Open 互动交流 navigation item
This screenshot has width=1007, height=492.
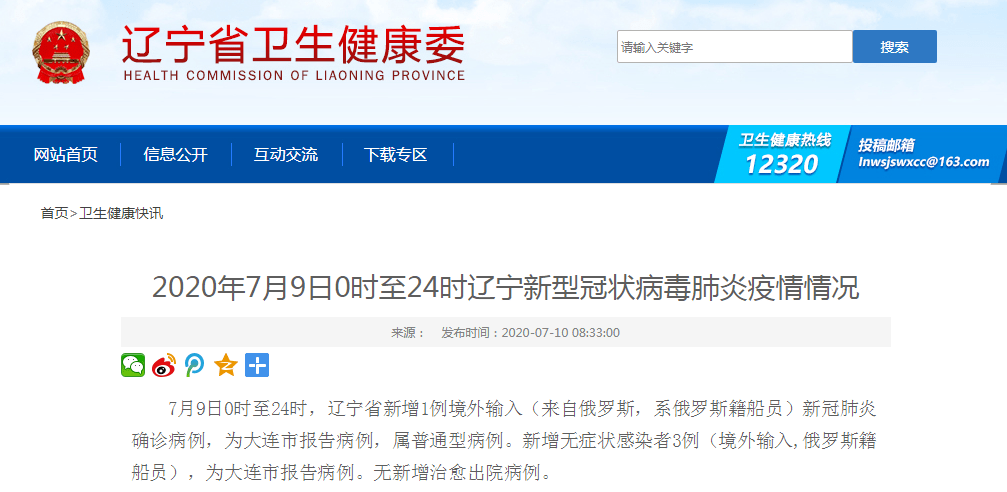click(x=286, y=155)
